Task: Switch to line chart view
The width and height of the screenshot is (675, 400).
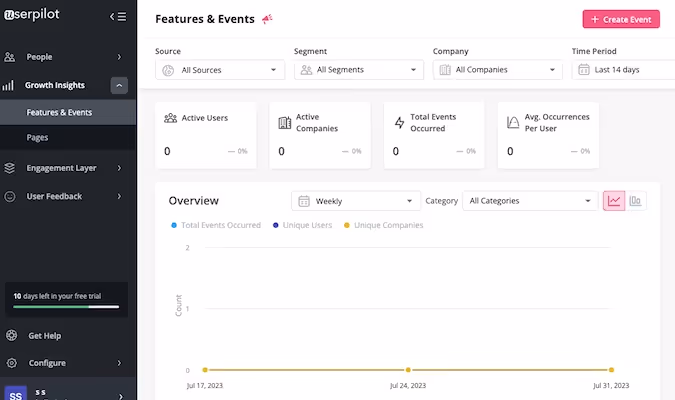Action: (x=614, y=201)
